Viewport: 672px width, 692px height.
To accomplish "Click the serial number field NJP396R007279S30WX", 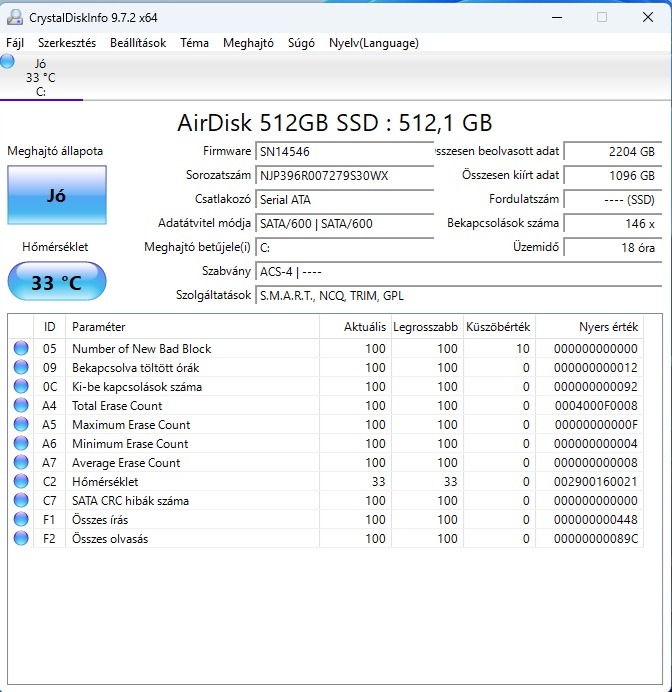I will coord(345,176).
